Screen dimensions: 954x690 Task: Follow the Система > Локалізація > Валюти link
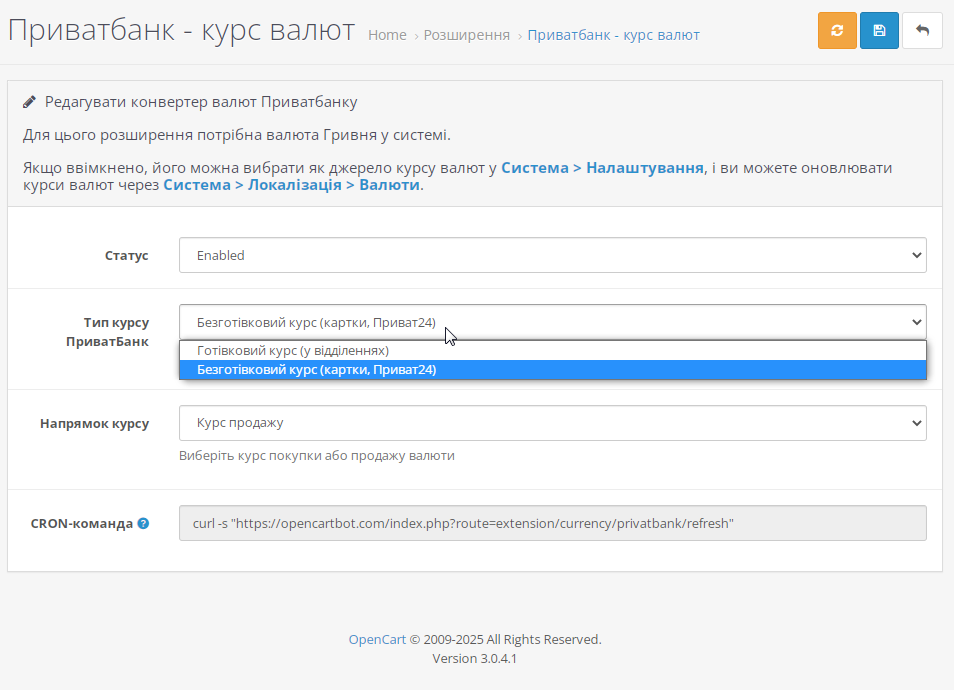click(x=291, y=185)
